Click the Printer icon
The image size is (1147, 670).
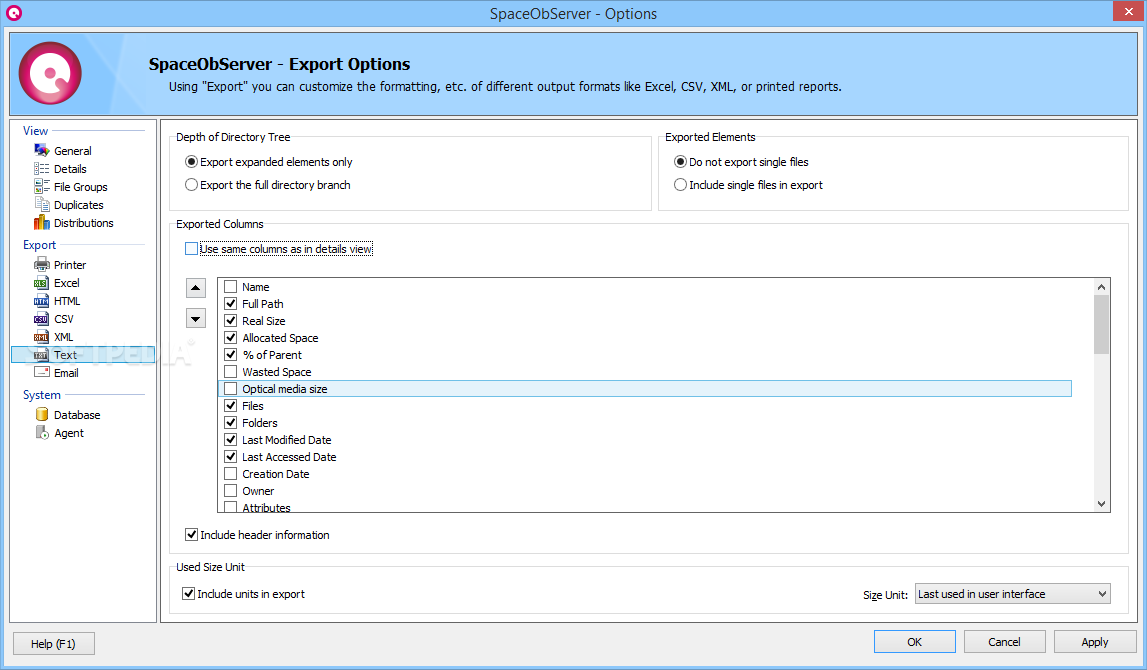[42, 264]
